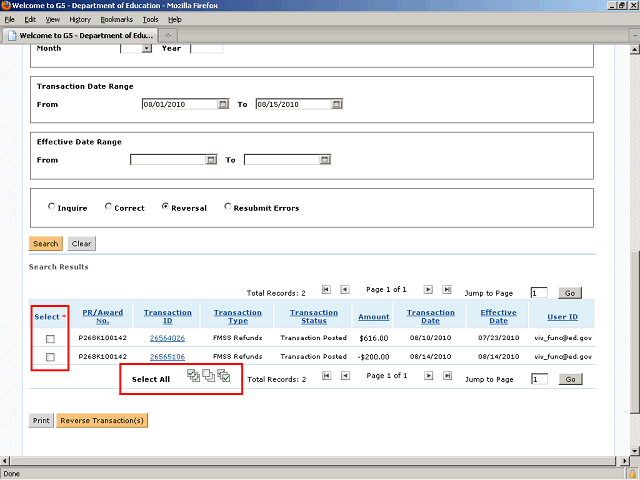Image resolution: width=640 pixels, height=480 pixels.
Task: Open calendar for Transaction Date From field
Action: (223, 104)
